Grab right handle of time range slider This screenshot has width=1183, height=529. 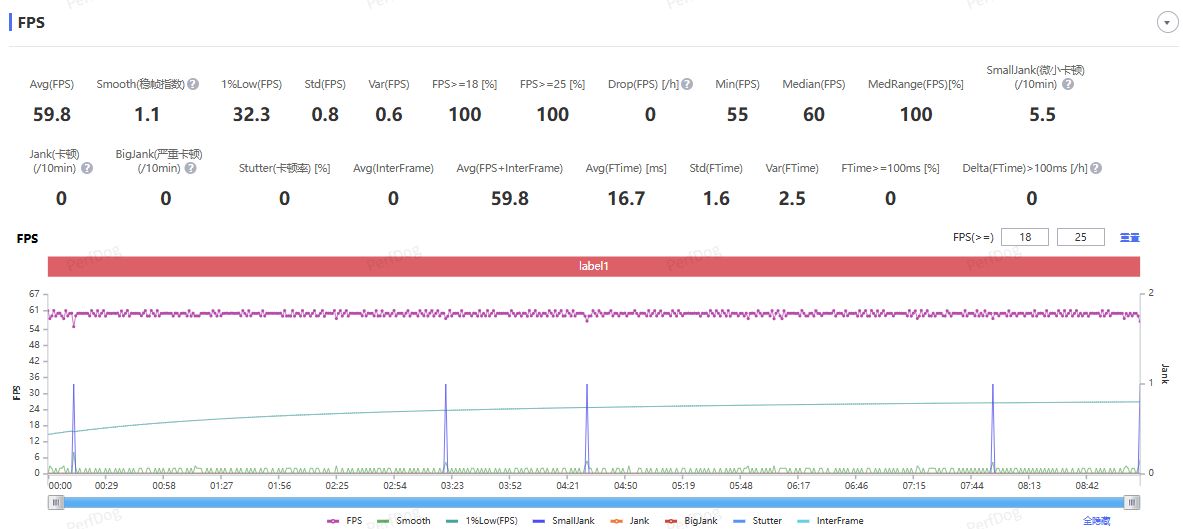(x=1132, y=503)
